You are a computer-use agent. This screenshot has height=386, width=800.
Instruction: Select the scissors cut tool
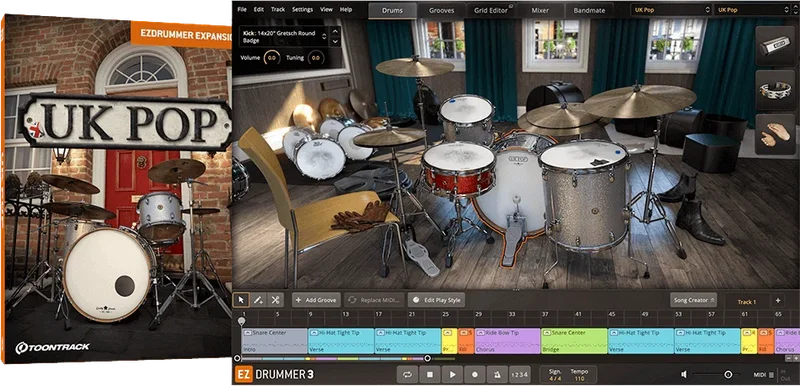275,300
